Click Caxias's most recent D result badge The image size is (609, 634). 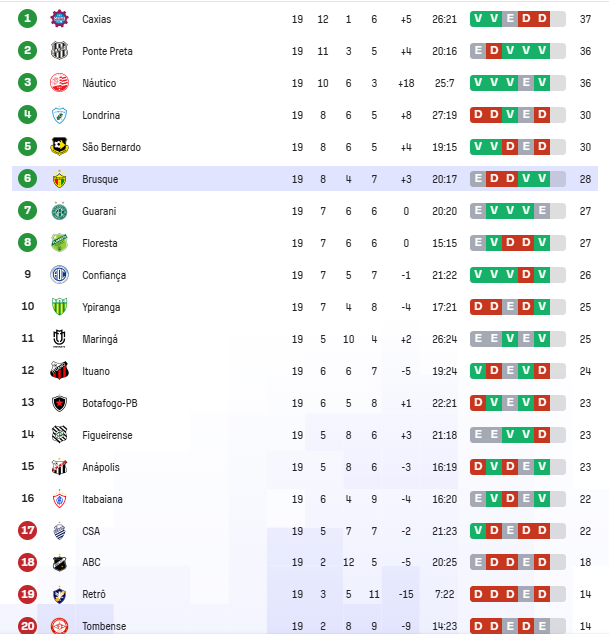[542, 19]
